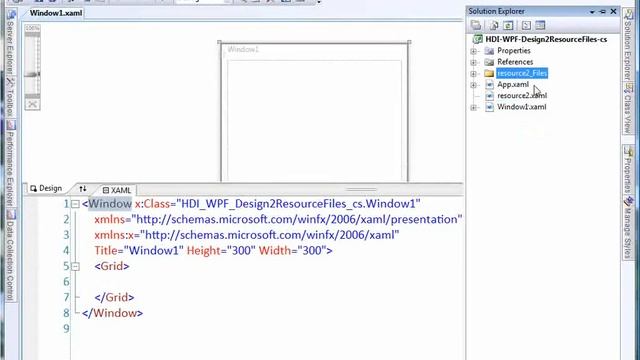This screenshot has width=640, height=360.
Task: Expand the Properties tree node
Action: click(473, 51)
